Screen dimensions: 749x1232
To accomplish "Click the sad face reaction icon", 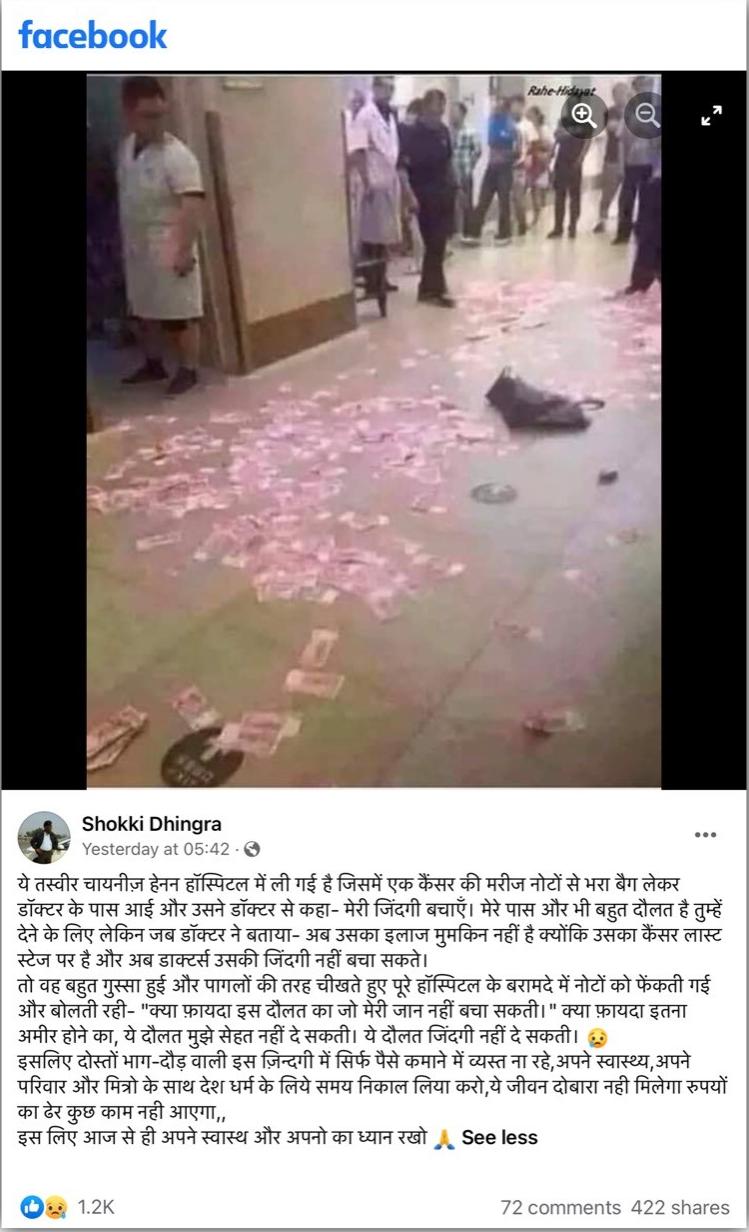I will (x=56, y=1207).
